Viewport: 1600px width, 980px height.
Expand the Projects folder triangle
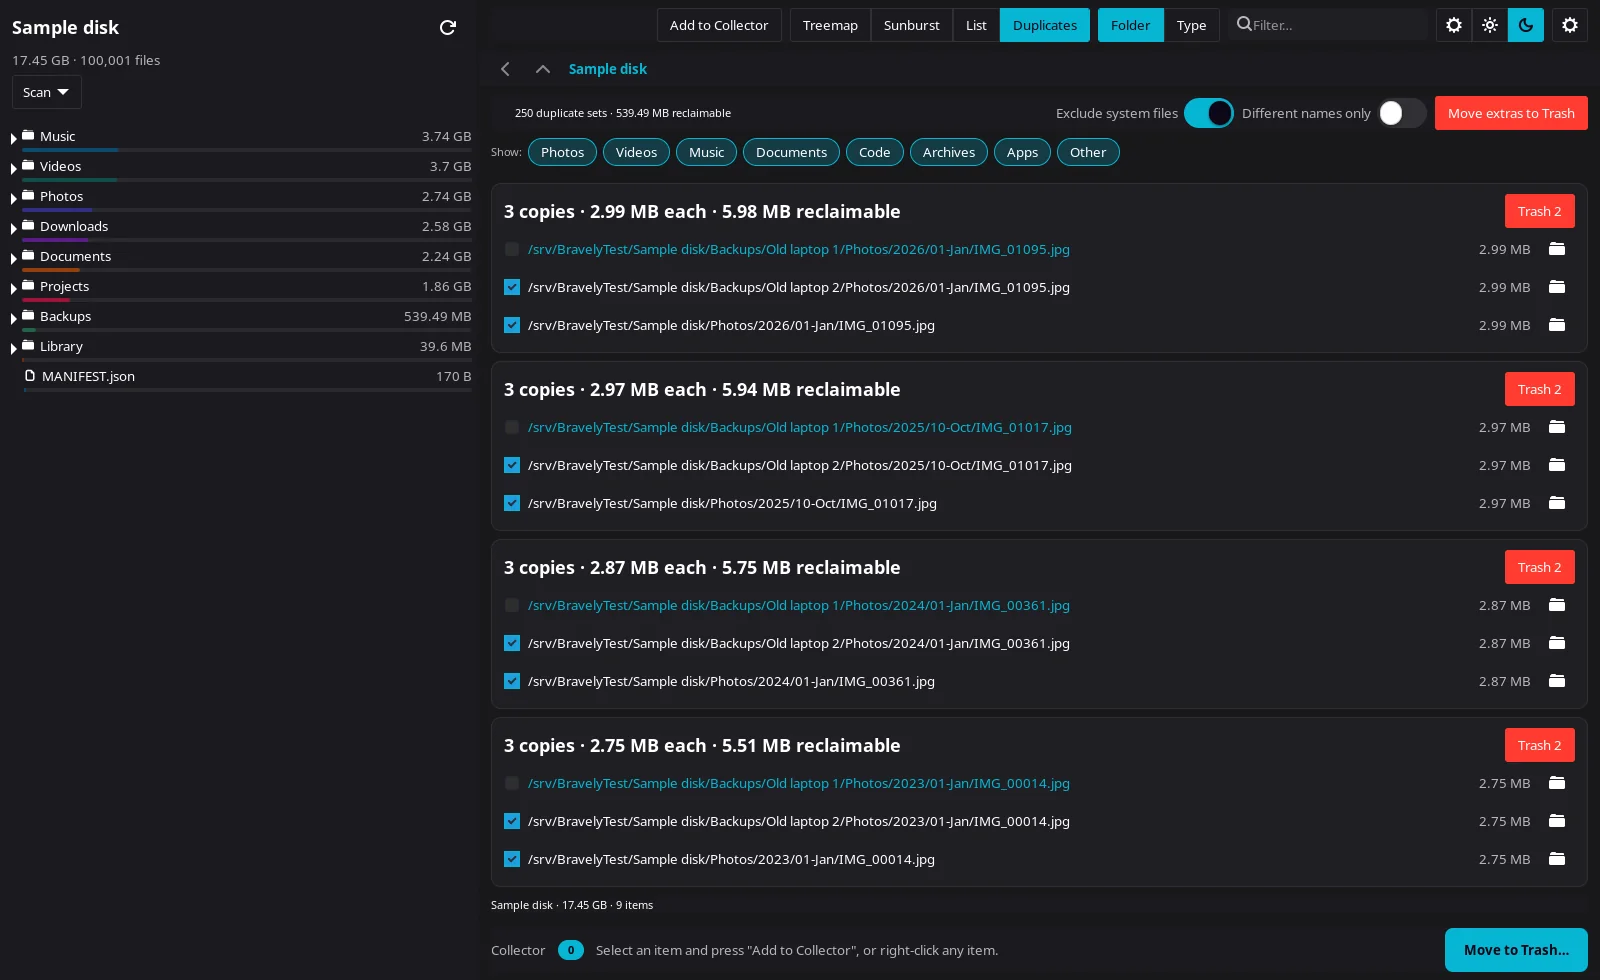14,288
